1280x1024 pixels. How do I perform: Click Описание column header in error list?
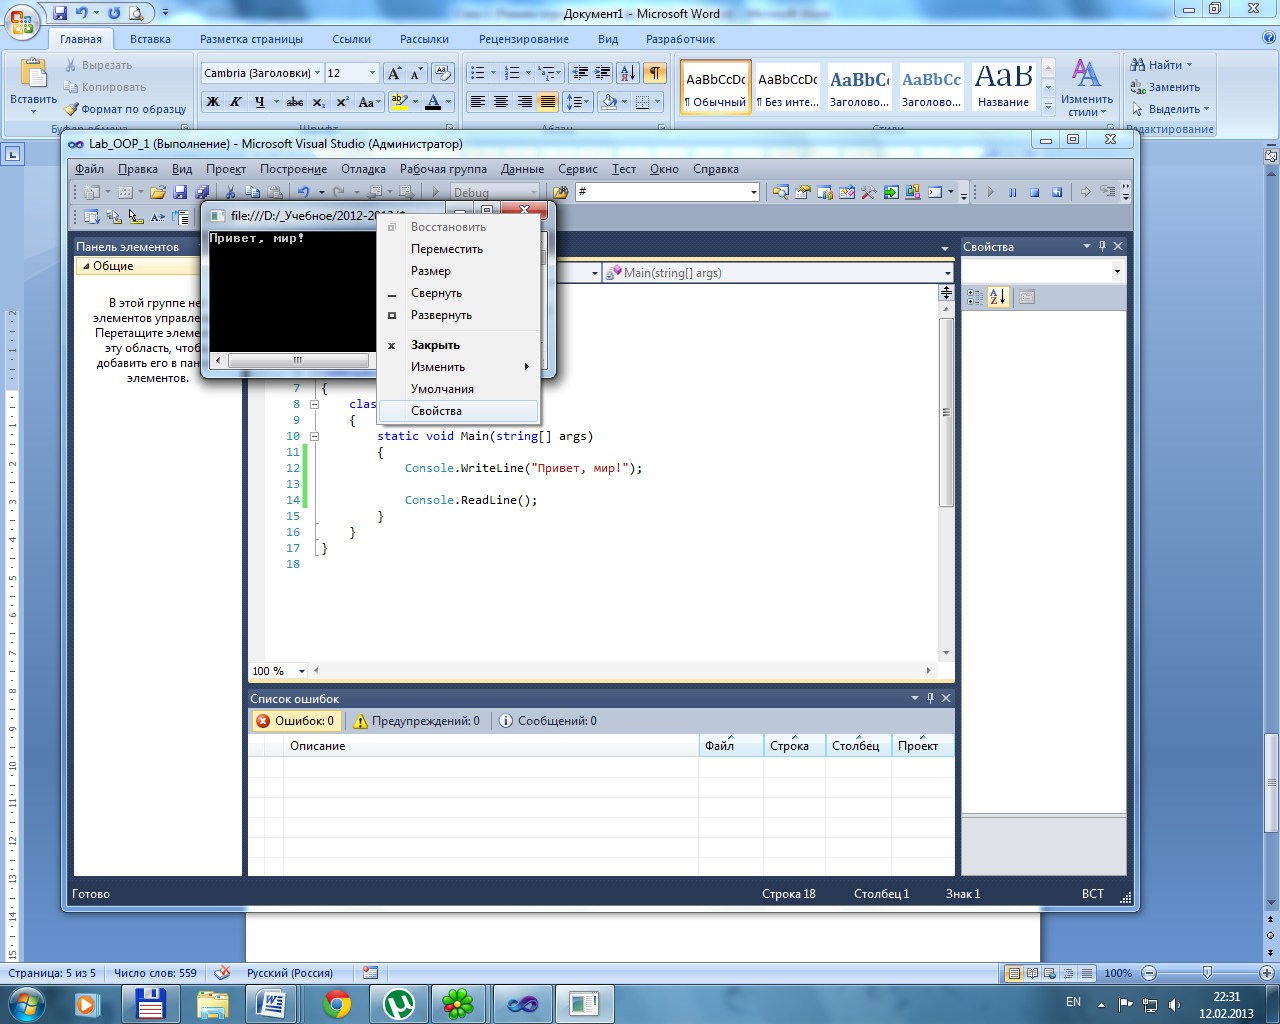[490, 746]
